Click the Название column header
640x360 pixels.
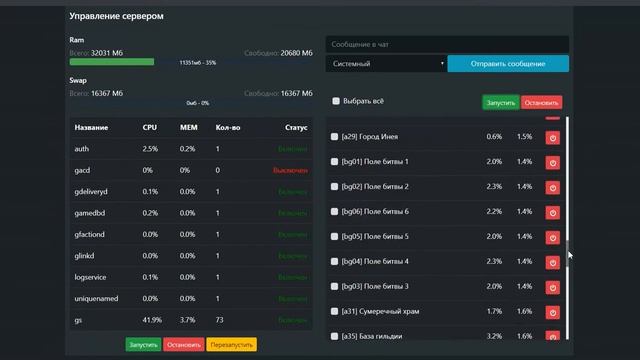click(x=91, y=127)
